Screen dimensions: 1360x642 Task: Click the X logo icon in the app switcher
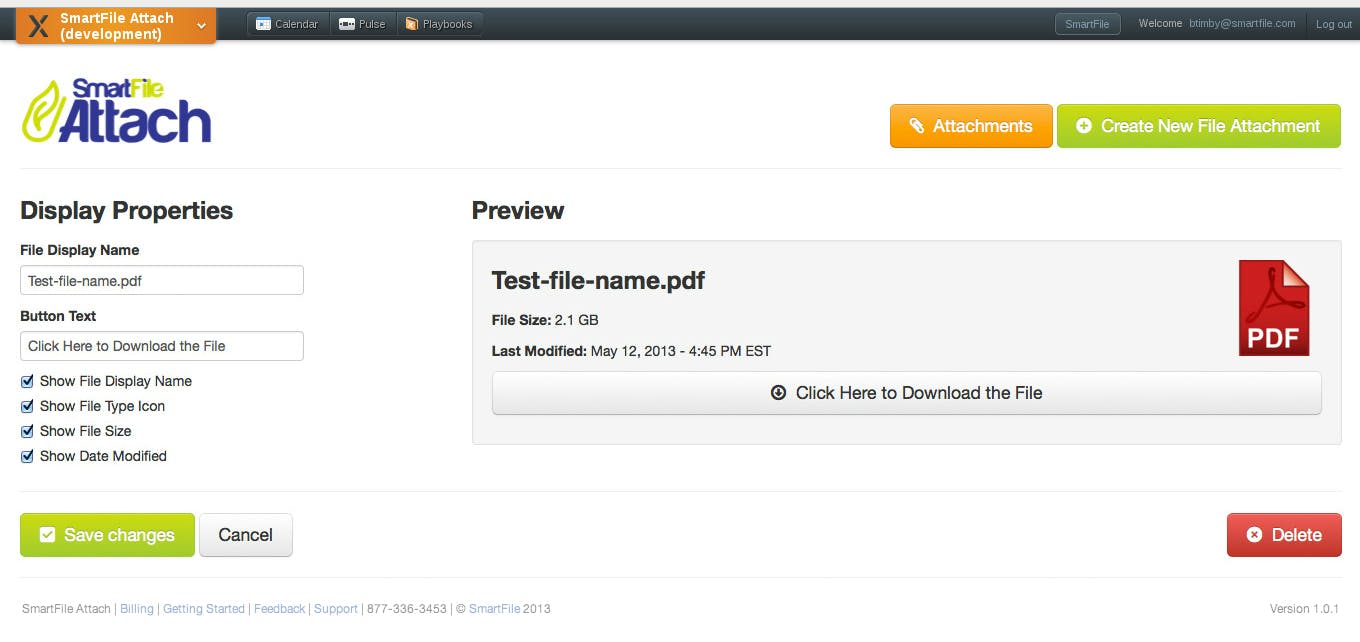pyautogui.click(x=38, y=27)
